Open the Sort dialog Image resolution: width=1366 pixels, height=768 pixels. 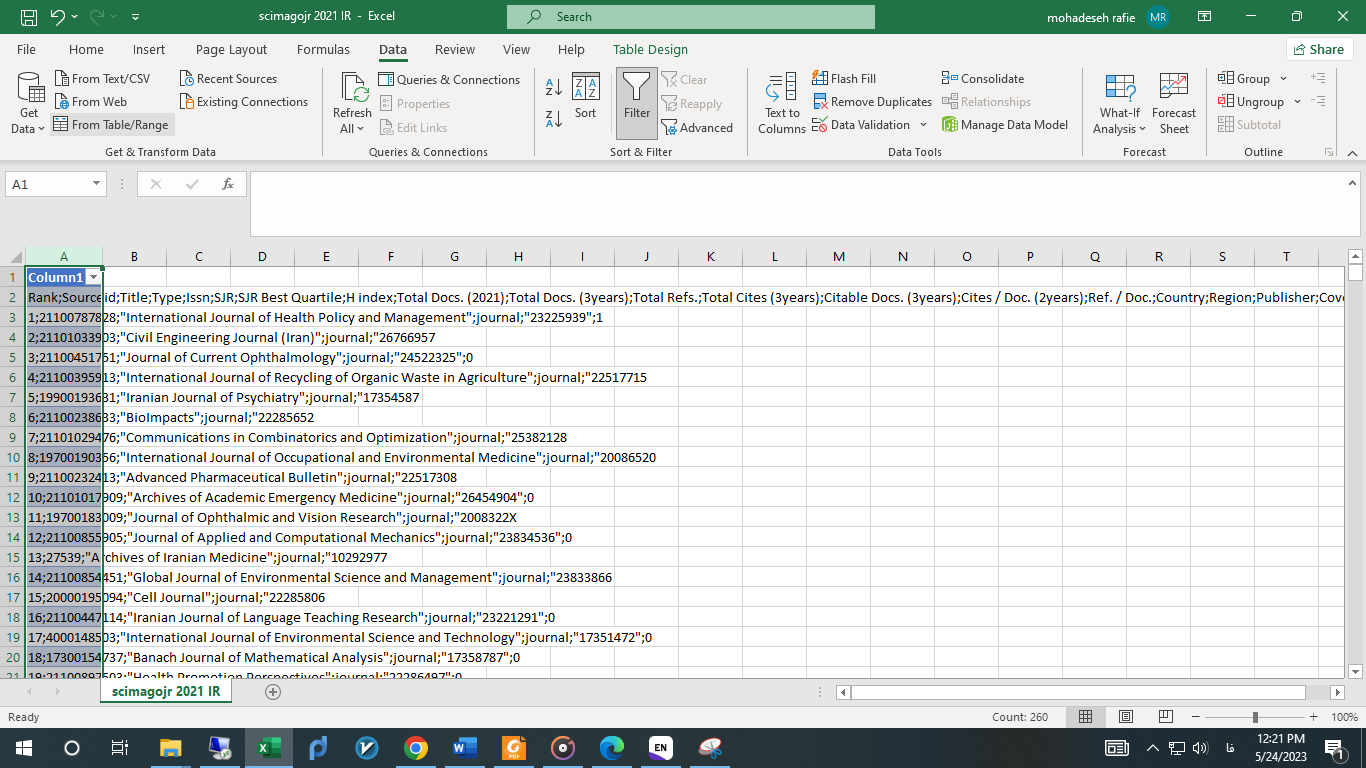pos(586,97)
